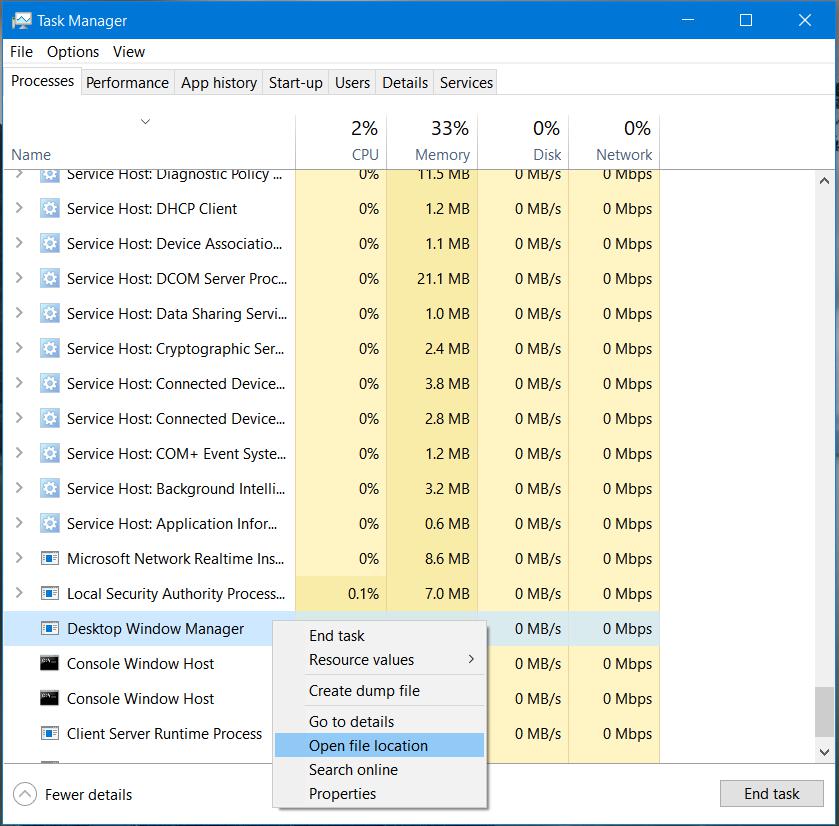Image resolution: width=839 pixels, height=826 pixels.
Task: Expand Service Host: COM+ Event System row
Action: coord(19,453)
